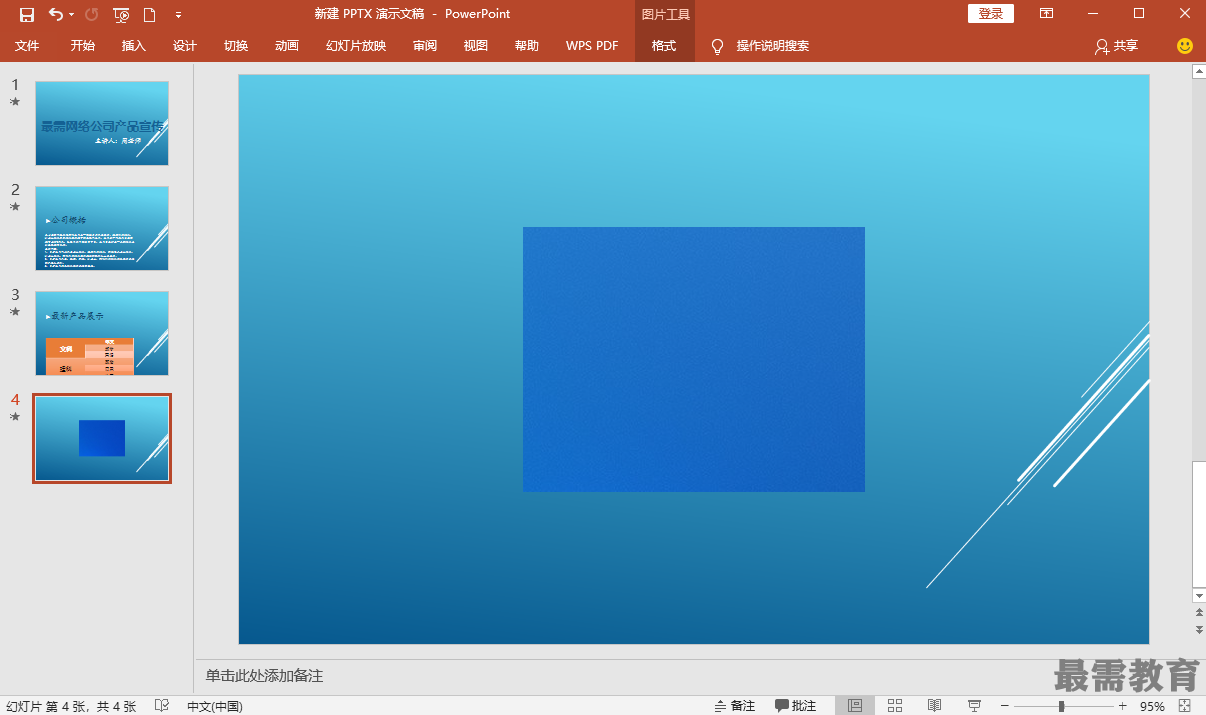This screenshot has height=715, width=1206.
Task: Click the vertical scrollbar thumb
Action: pyautogui.click(x=1199, y=524)
